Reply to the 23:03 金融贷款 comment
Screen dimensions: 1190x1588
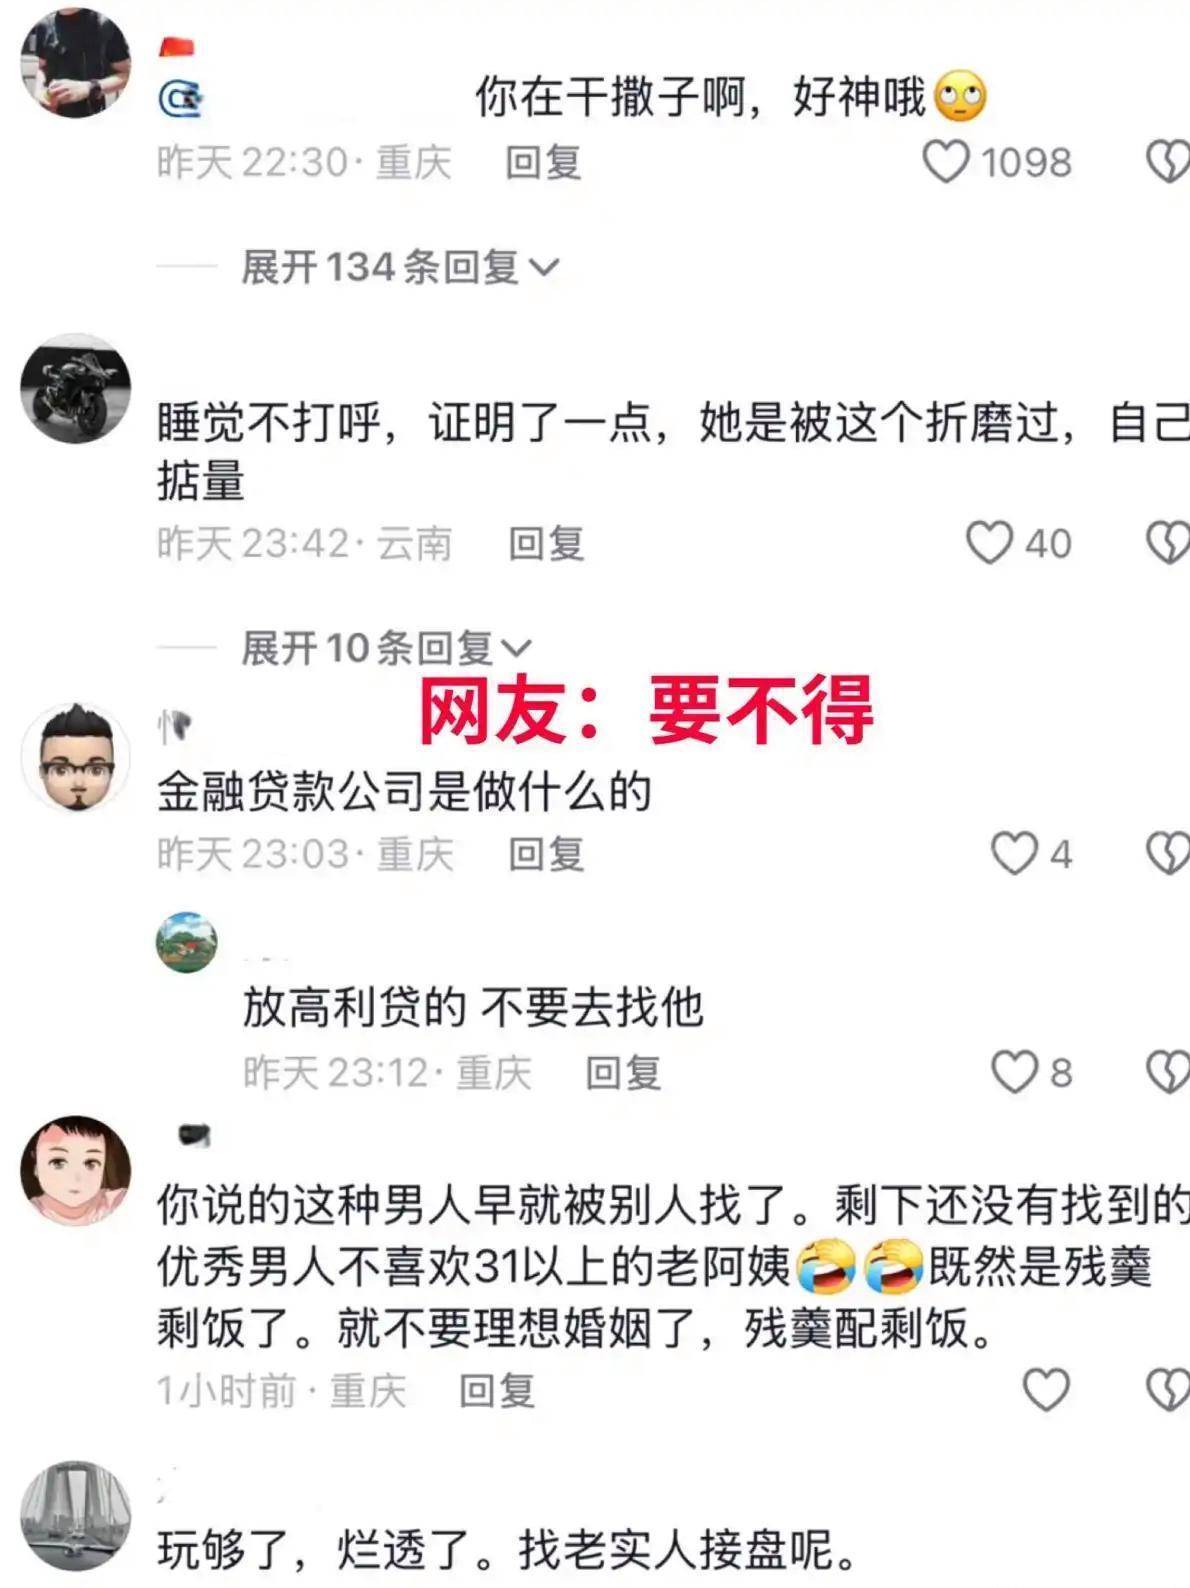point(546,854)
